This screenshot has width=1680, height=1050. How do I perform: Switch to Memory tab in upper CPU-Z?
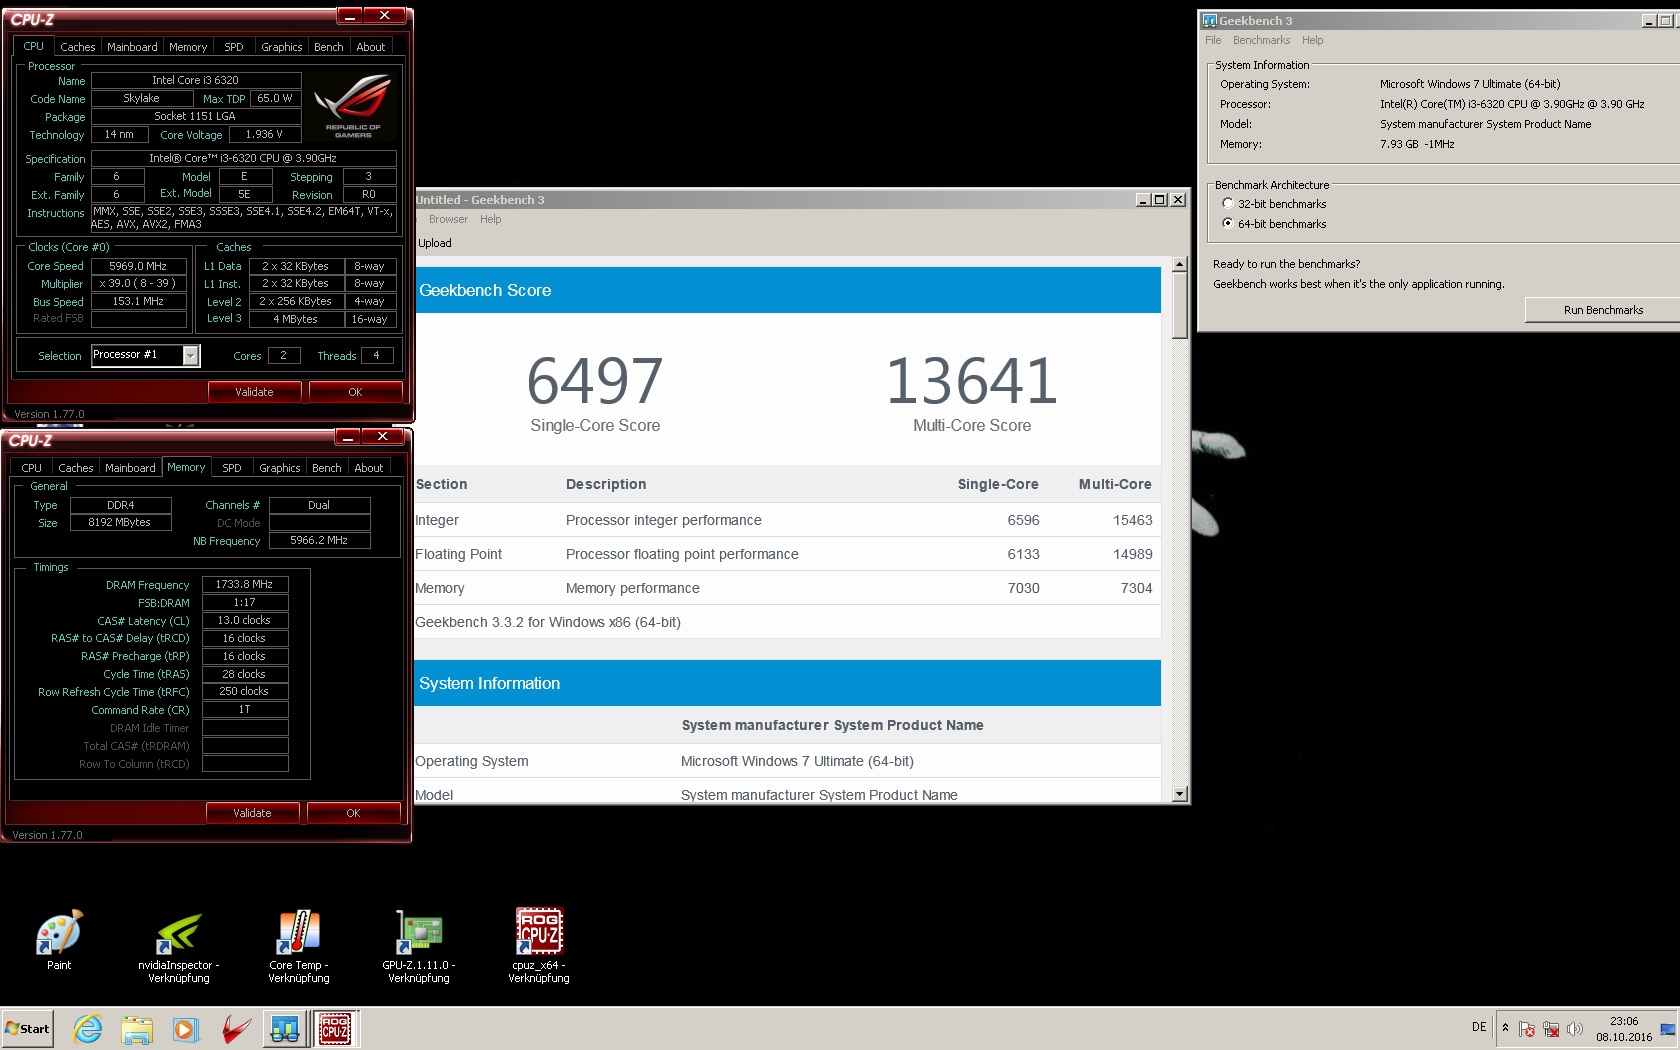[188, 47]
